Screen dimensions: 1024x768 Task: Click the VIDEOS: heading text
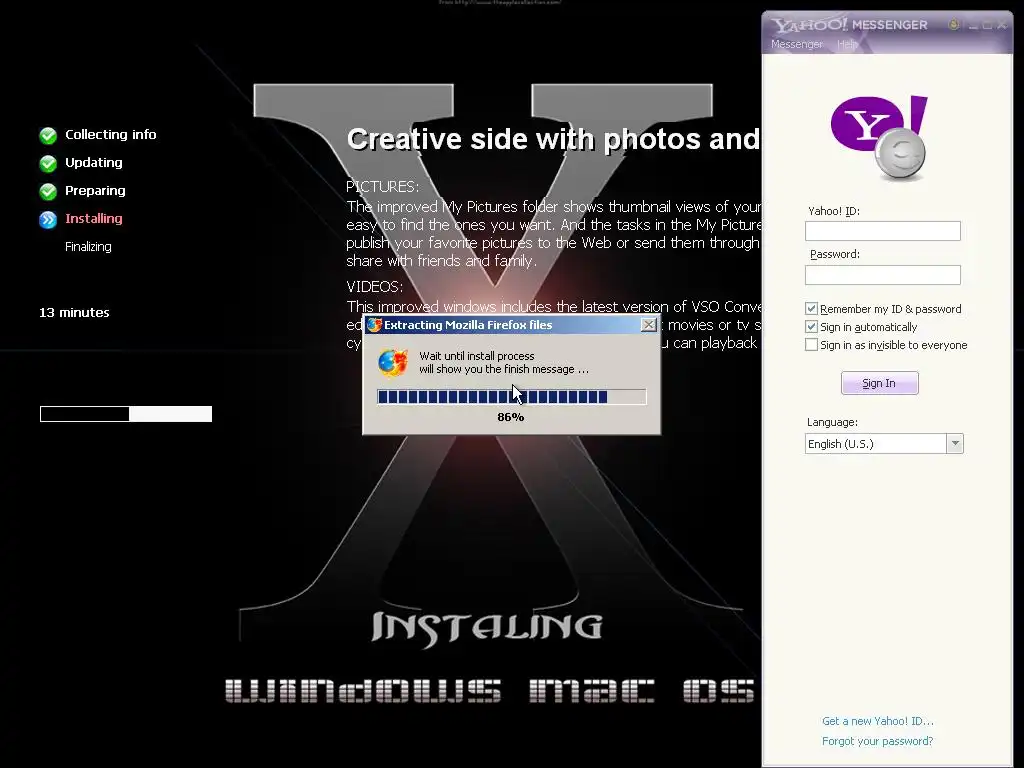(375, 287)
